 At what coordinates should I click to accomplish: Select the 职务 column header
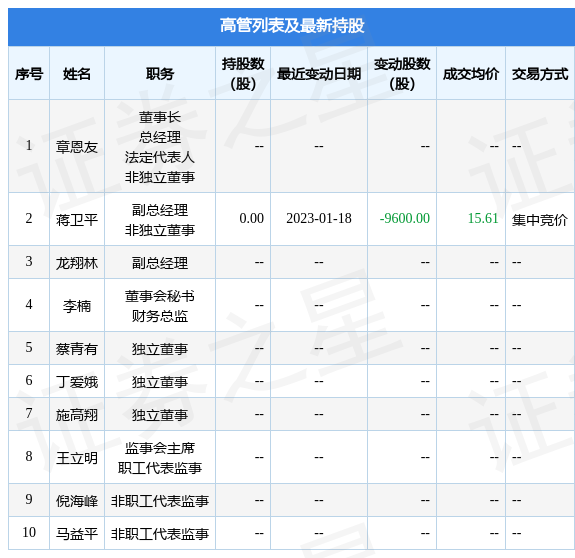tap(160, 74)
